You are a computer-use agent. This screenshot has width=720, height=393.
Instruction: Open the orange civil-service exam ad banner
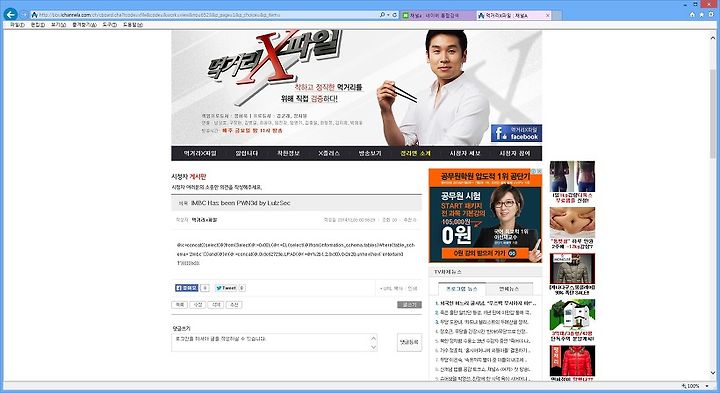485,215
